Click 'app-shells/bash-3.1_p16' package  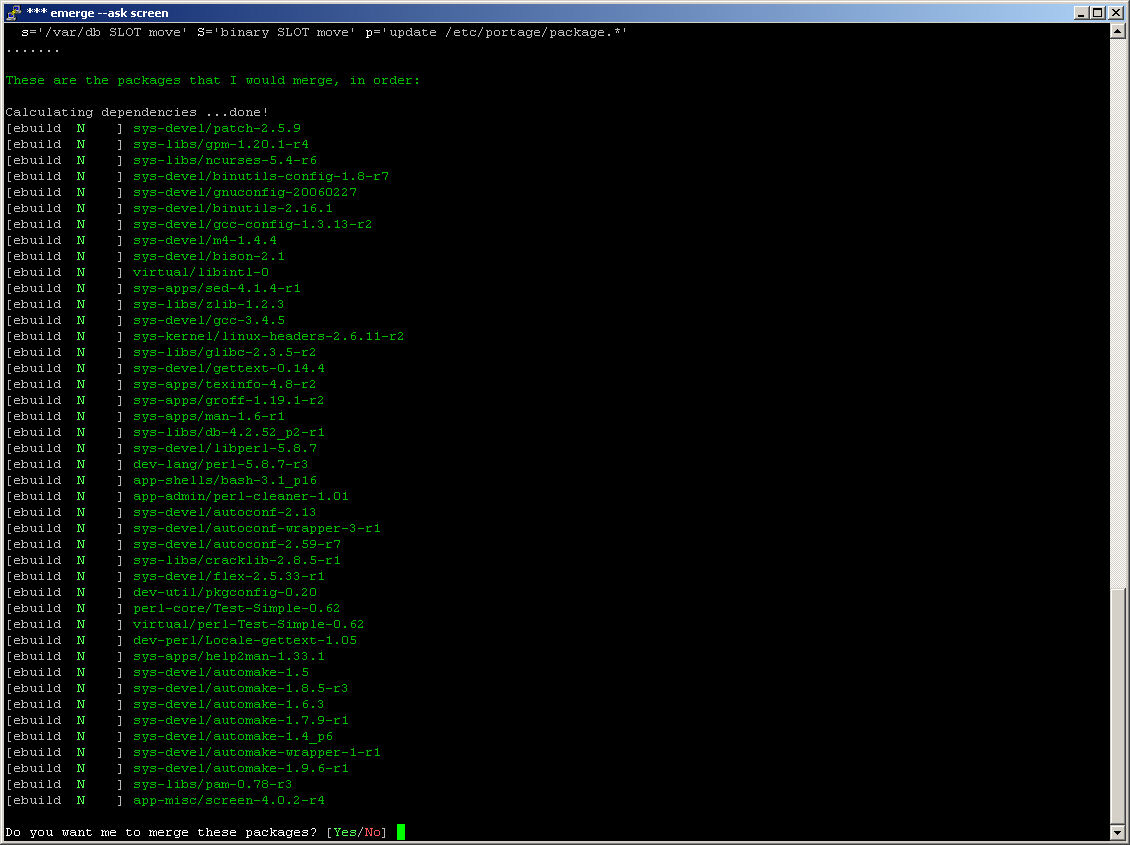[x=225, y=480]
